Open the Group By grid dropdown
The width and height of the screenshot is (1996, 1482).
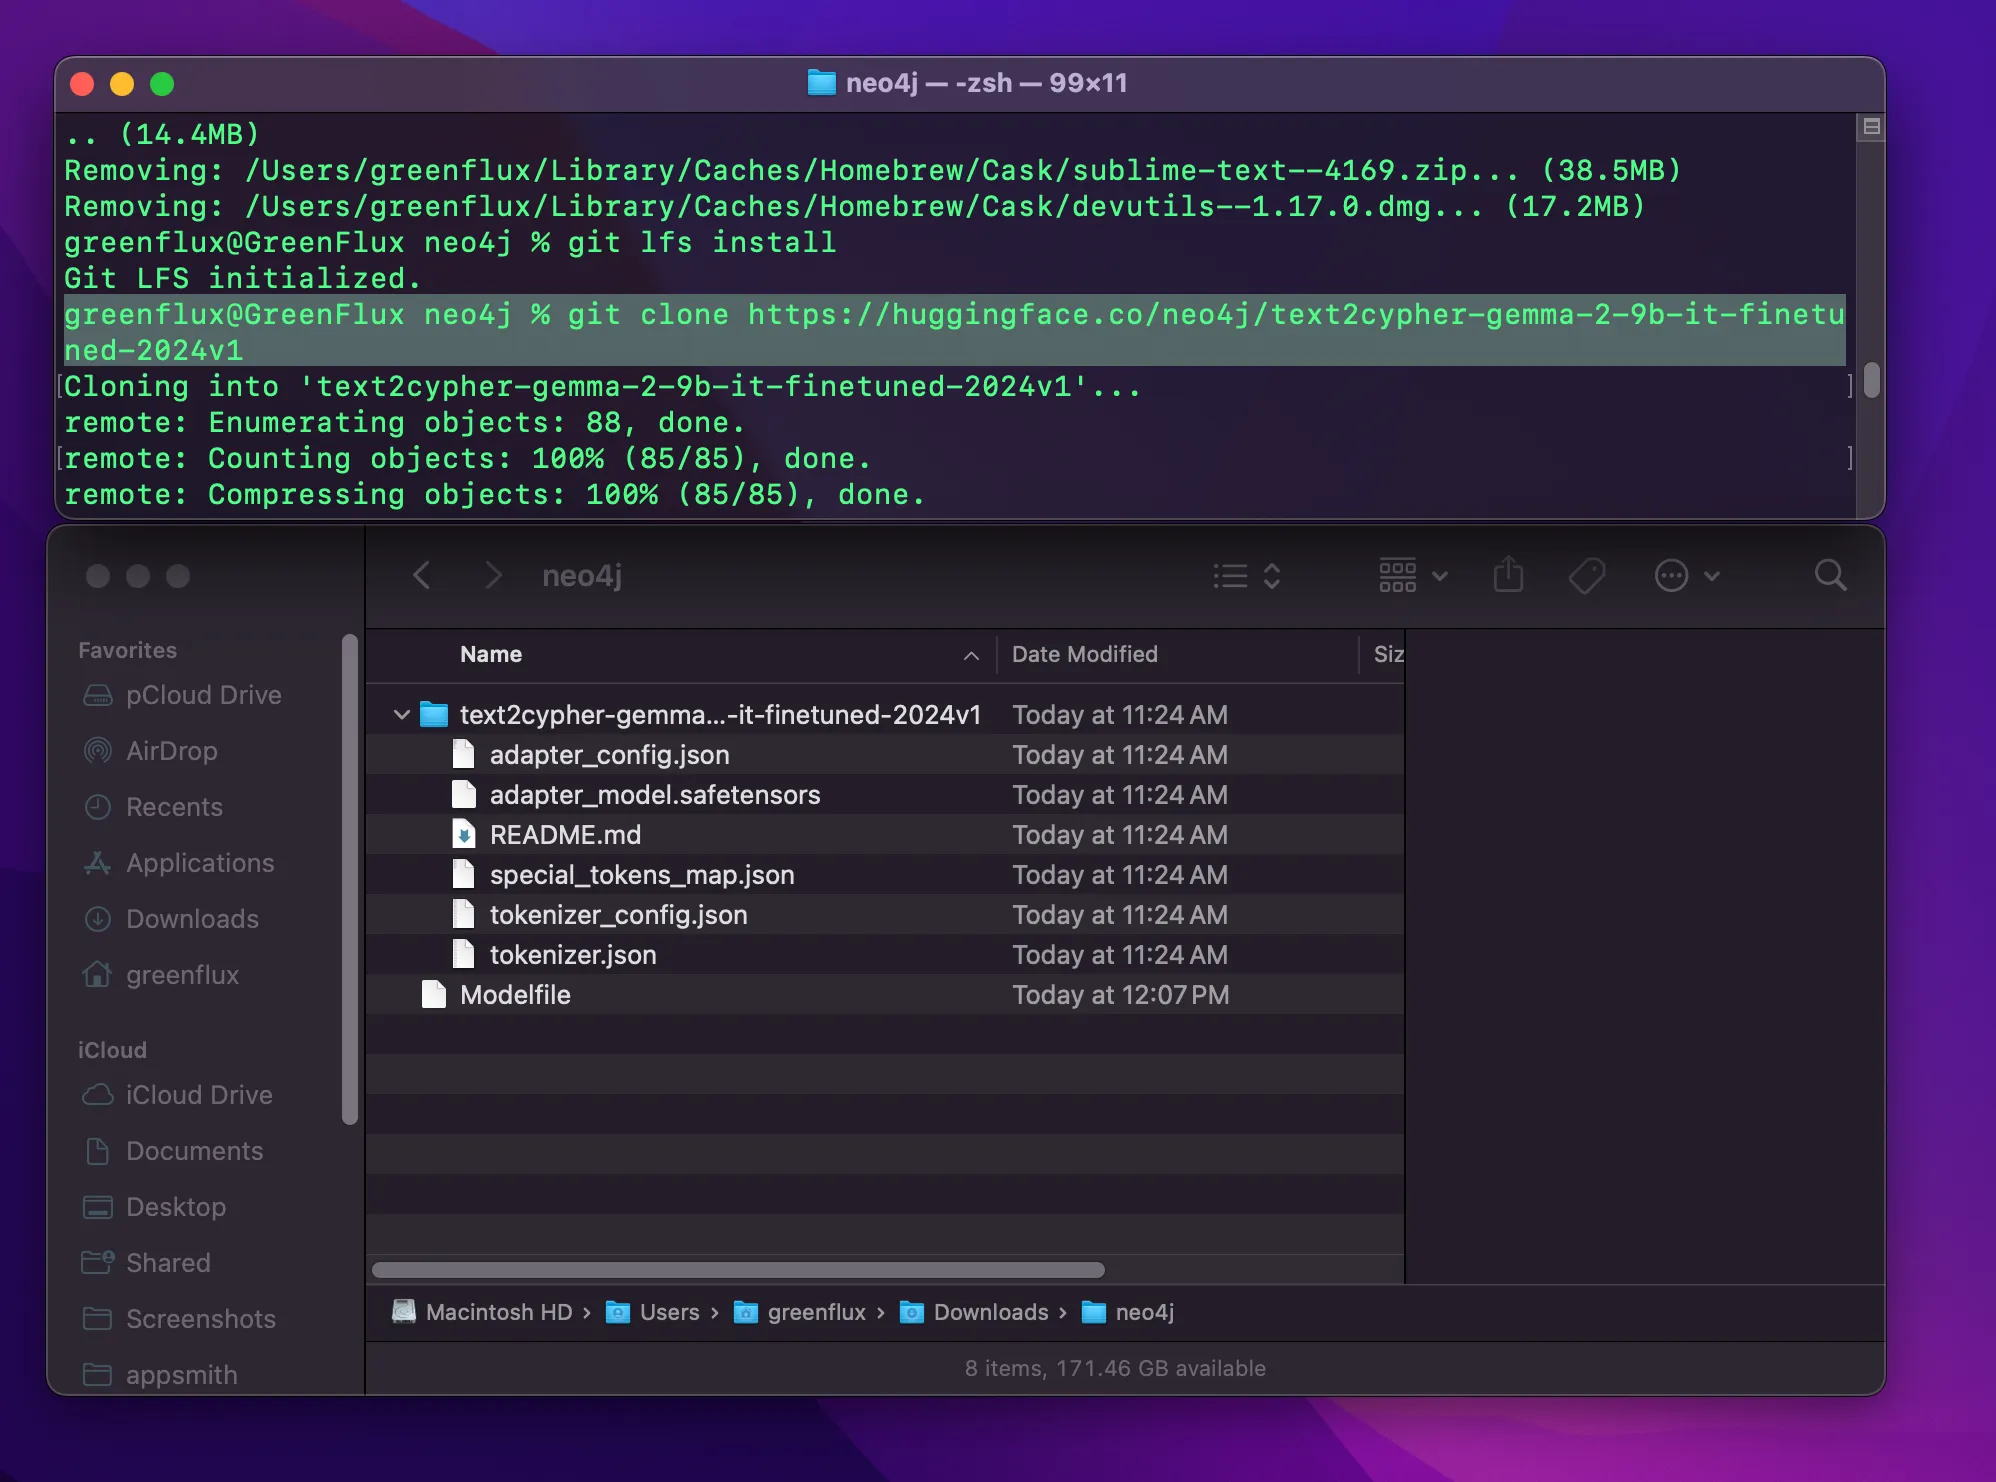click(x=1412, y=576)
